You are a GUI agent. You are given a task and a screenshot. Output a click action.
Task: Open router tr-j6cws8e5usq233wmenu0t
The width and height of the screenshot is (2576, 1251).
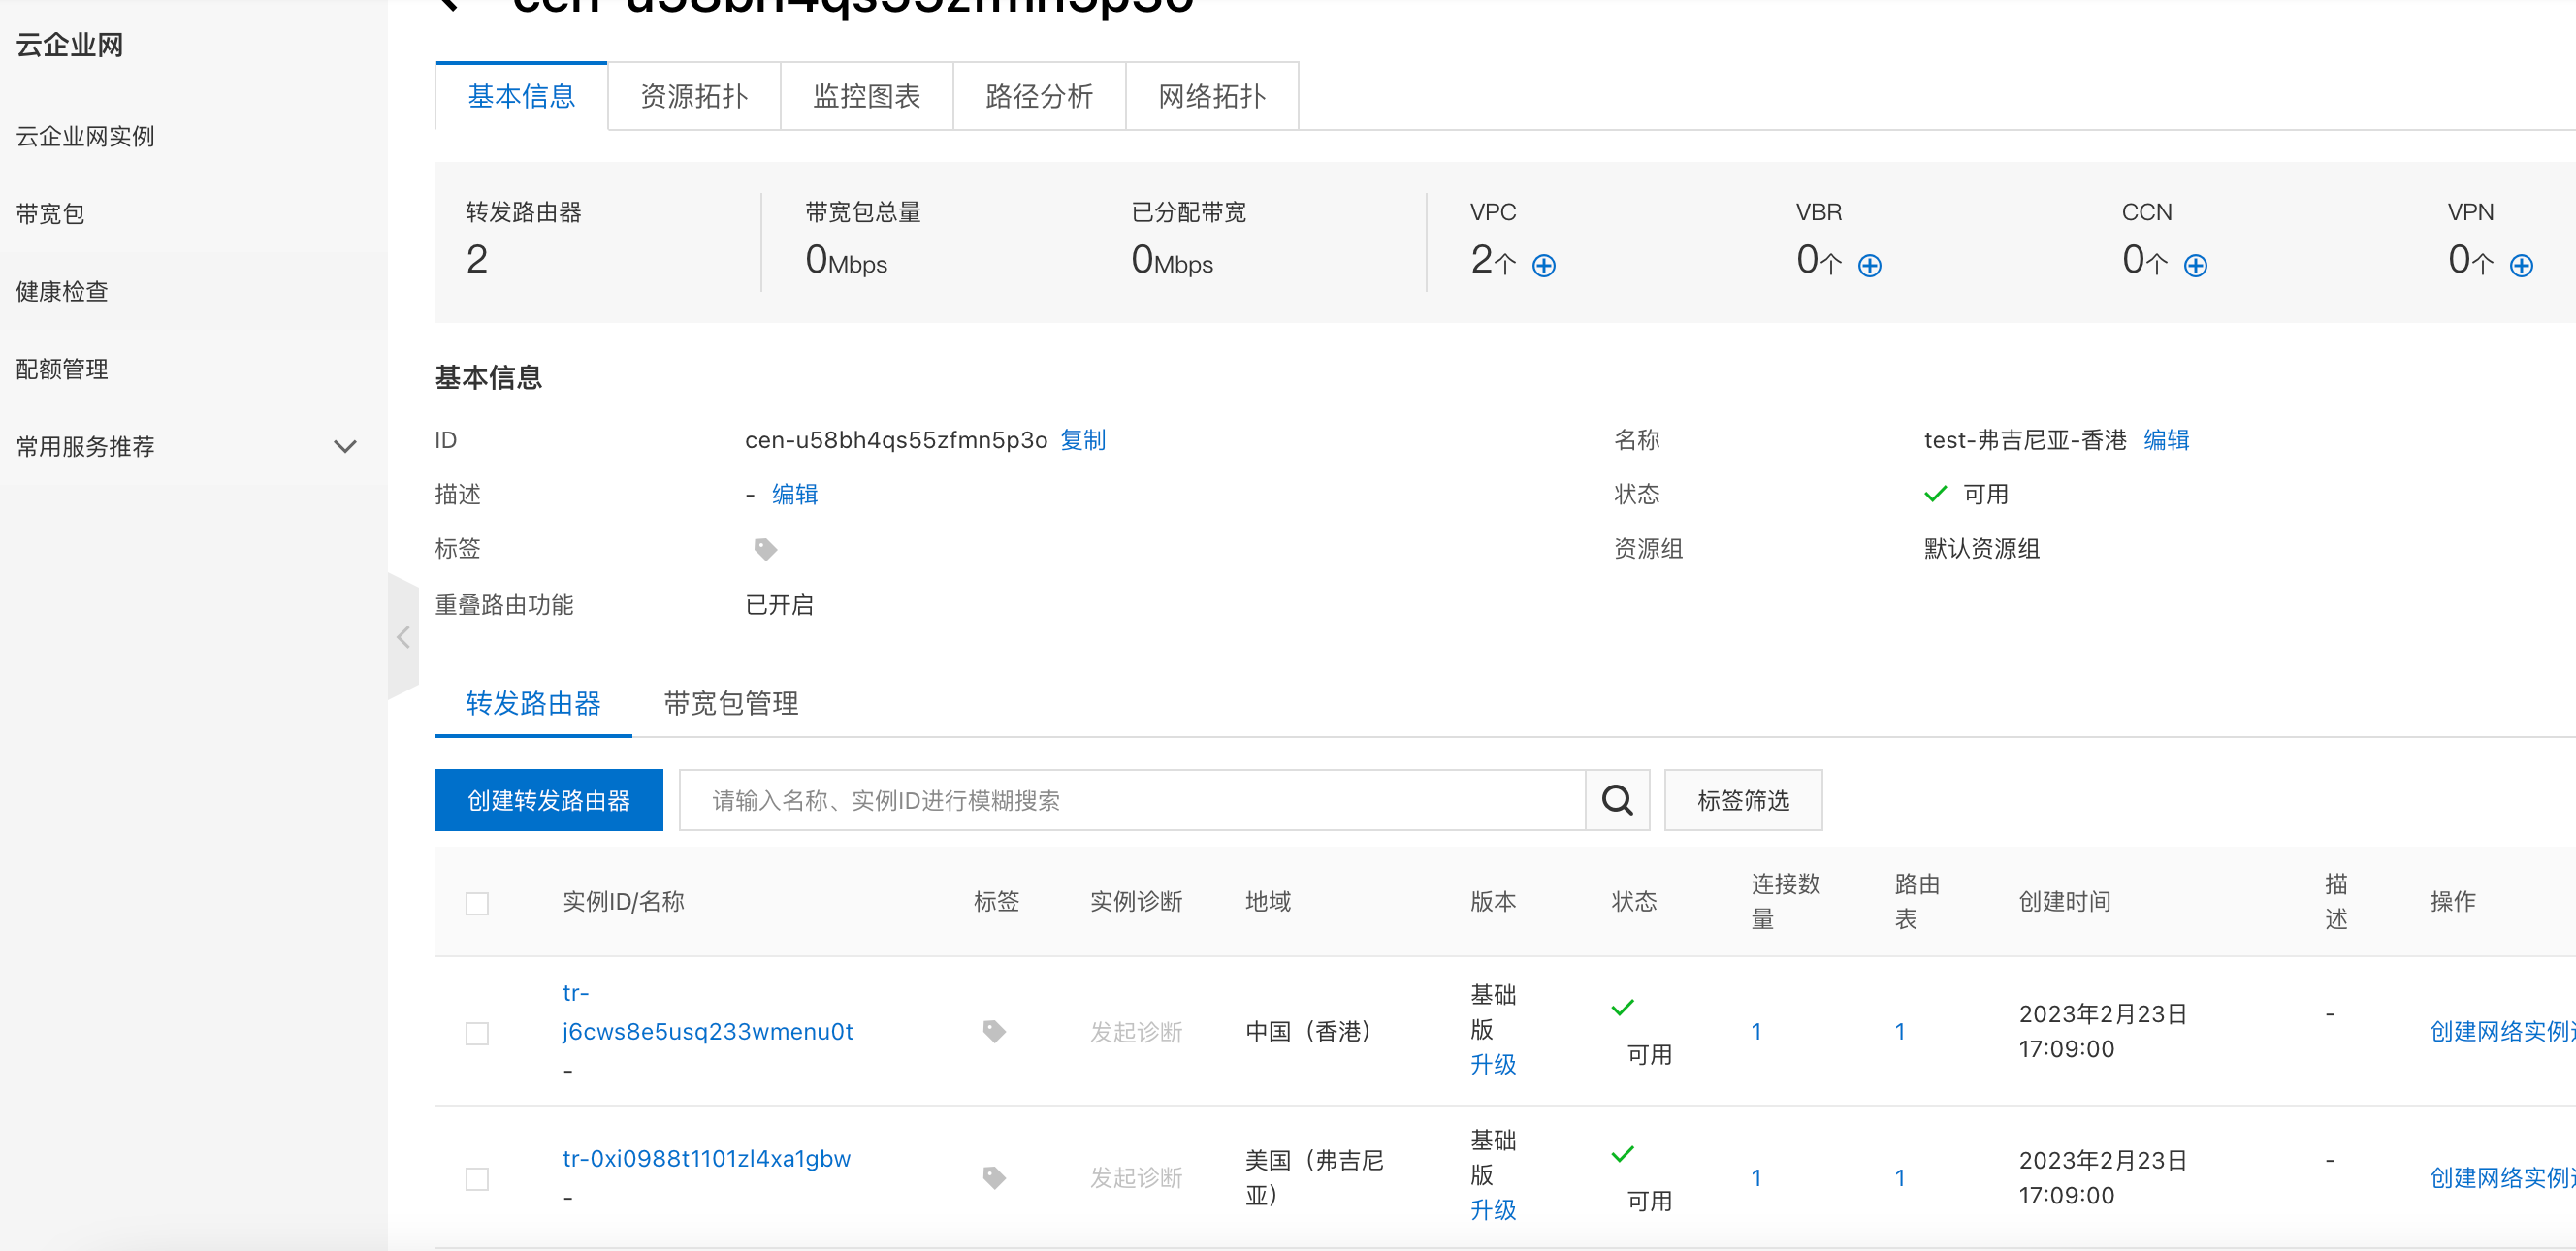coord(707,1012)
